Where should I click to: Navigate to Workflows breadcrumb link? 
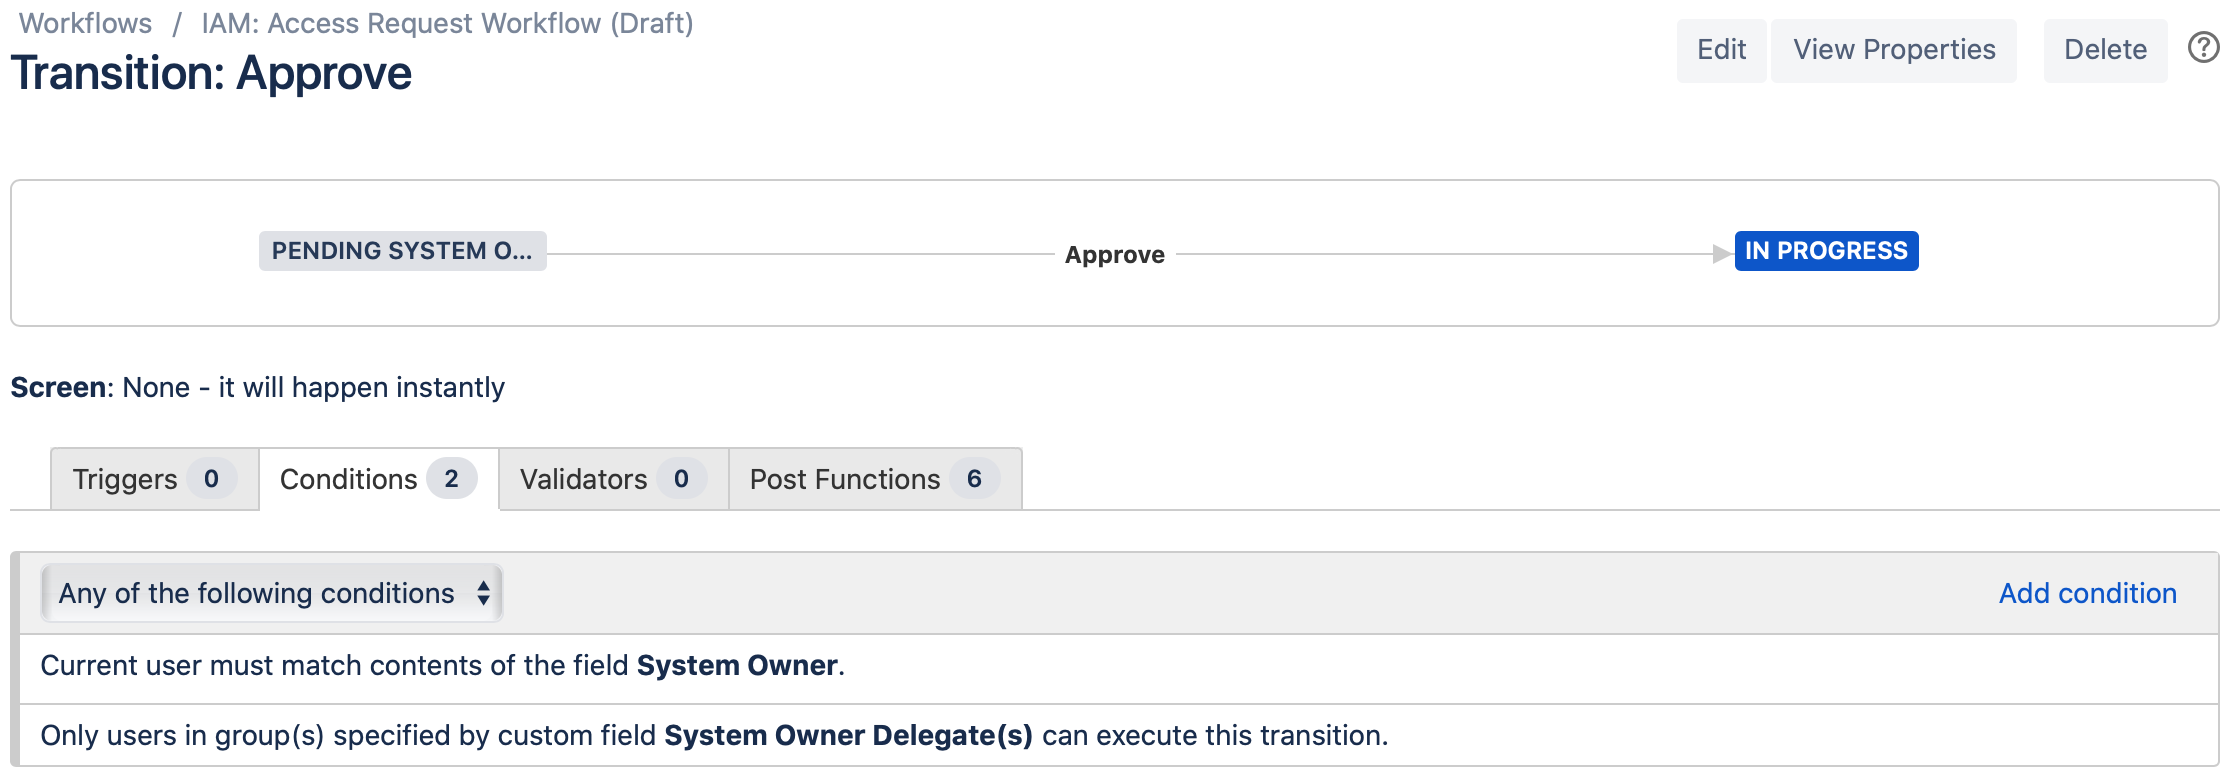coord(86,23)
